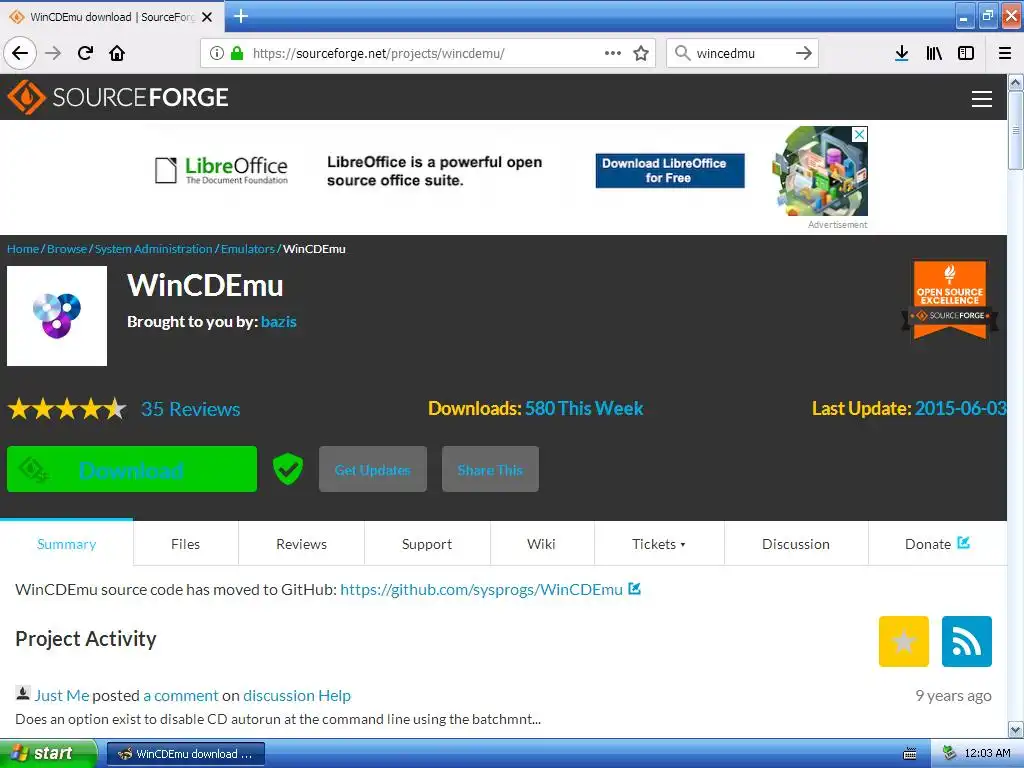Image resolution: width=1024 pixels, height=768 pixels.
Task: Click the Browse breadcrumb link
Action: click(67, 249)
